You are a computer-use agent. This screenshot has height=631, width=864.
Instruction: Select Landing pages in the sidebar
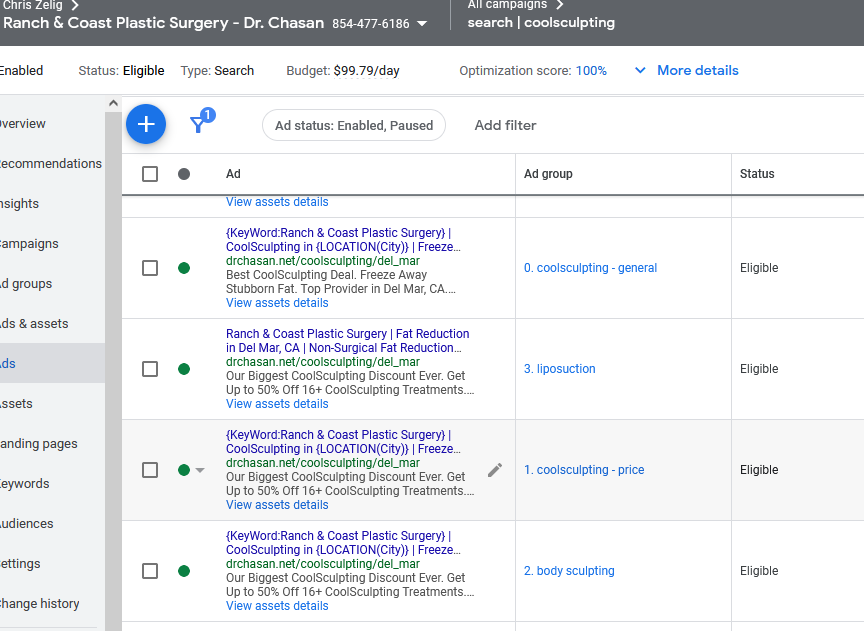click(x=38, y=444)
